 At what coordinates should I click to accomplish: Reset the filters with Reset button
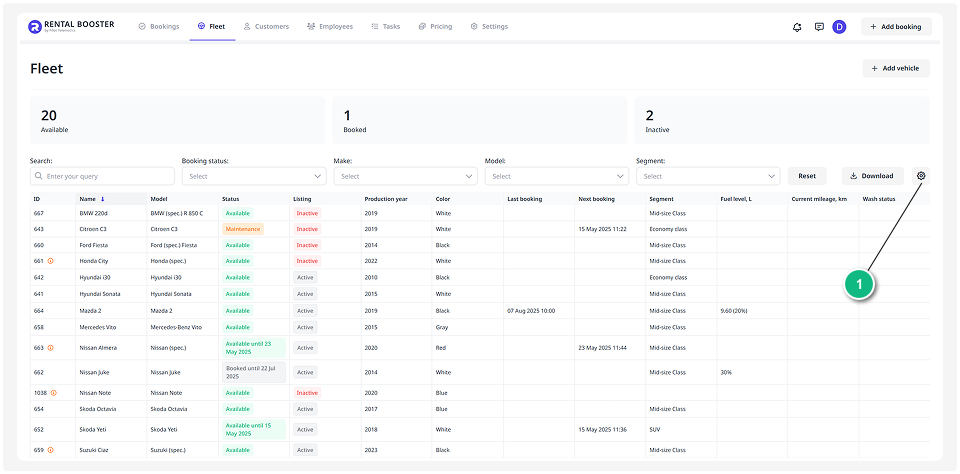click(x=807, y=176)
